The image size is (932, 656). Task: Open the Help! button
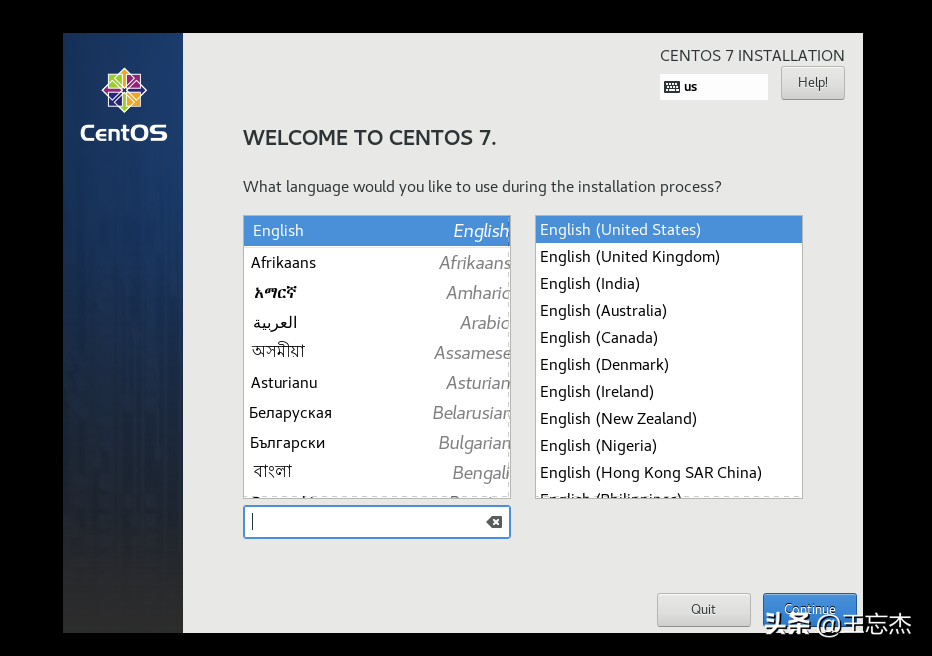[x=813, y=83]
